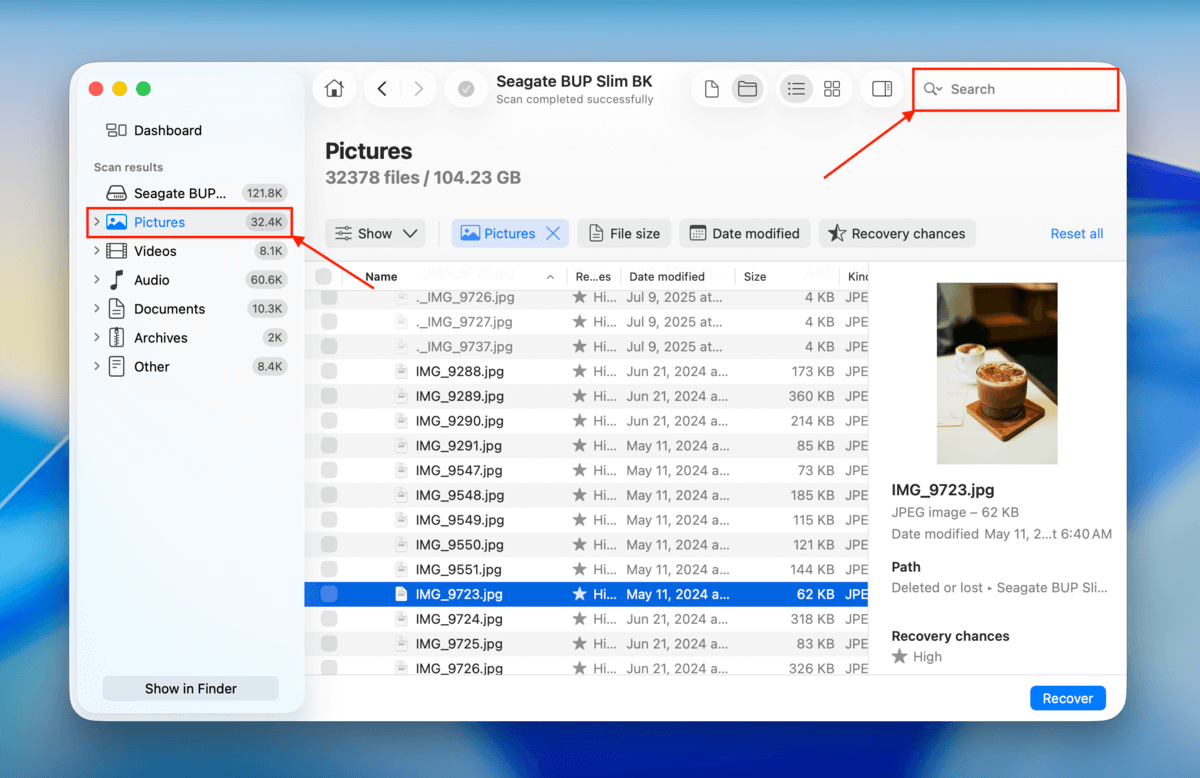1200x778 pixels.
Task: Select the list view icon
Action: (x=796, y=88)
